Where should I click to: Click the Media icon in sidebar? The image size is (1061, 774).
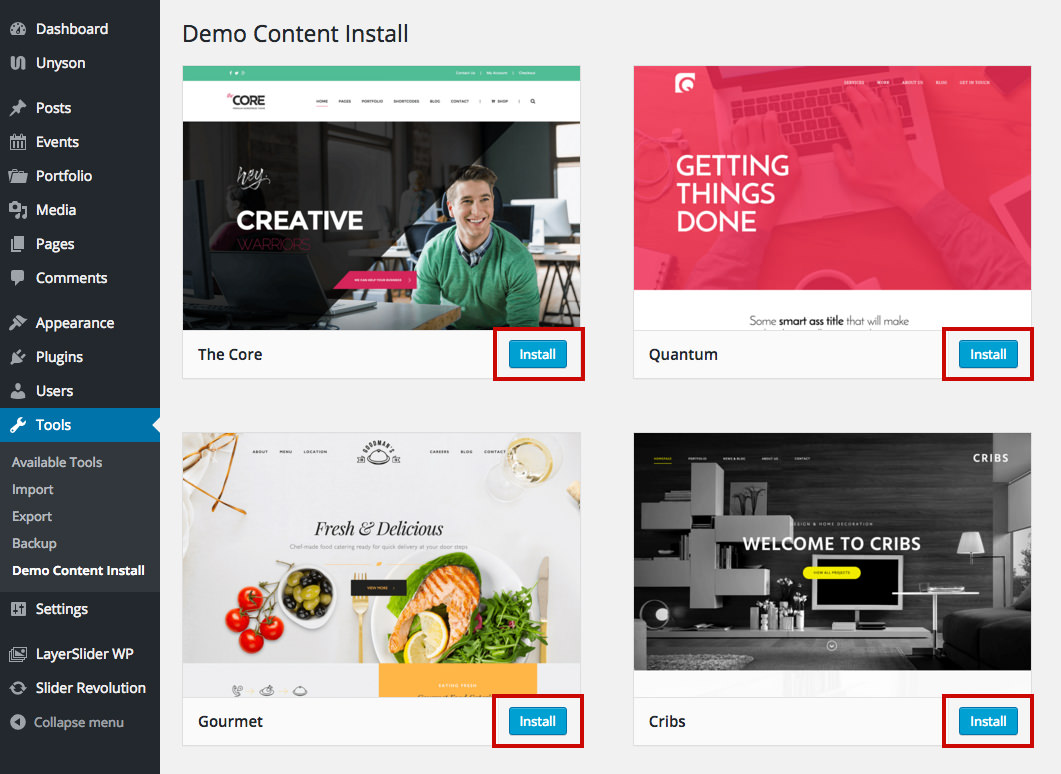tap(18, 210)
